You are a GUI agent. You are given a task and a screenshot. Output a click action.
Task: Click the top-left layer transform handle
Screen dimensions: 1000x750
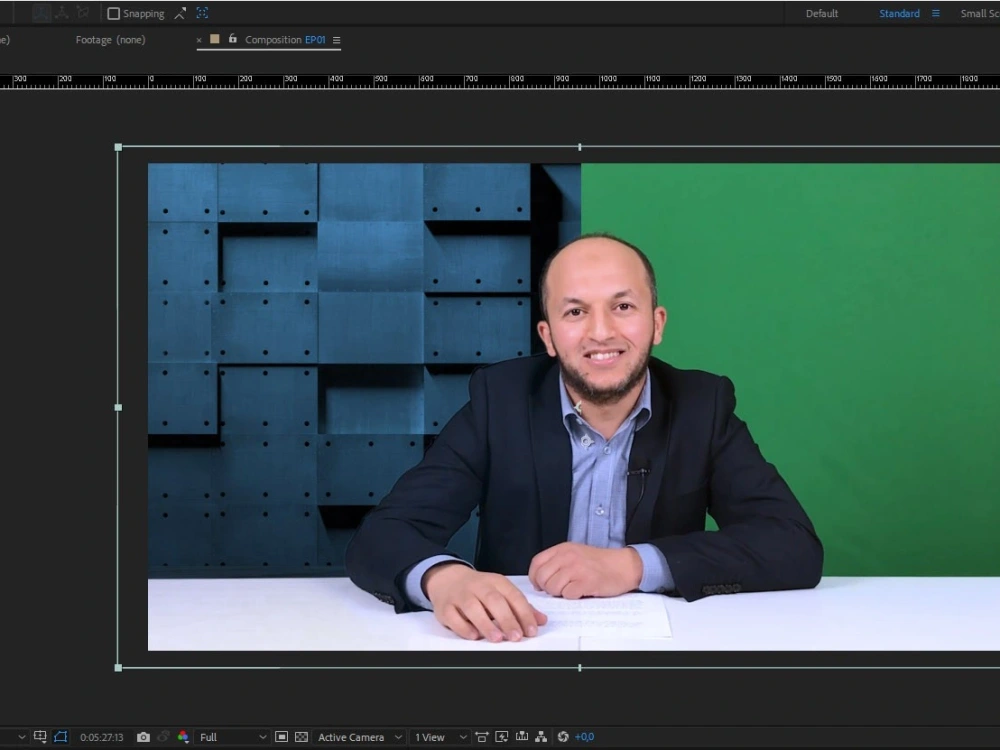tap(118, 147)
